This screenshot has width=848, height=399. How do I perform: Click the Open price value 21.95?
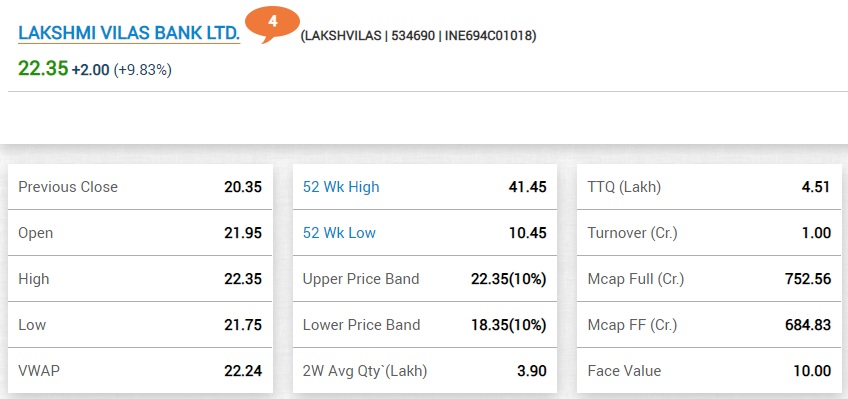[x=243, y=233]
